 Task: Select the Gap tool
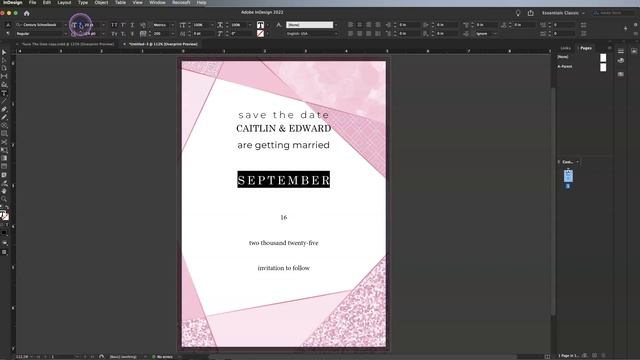4,77
